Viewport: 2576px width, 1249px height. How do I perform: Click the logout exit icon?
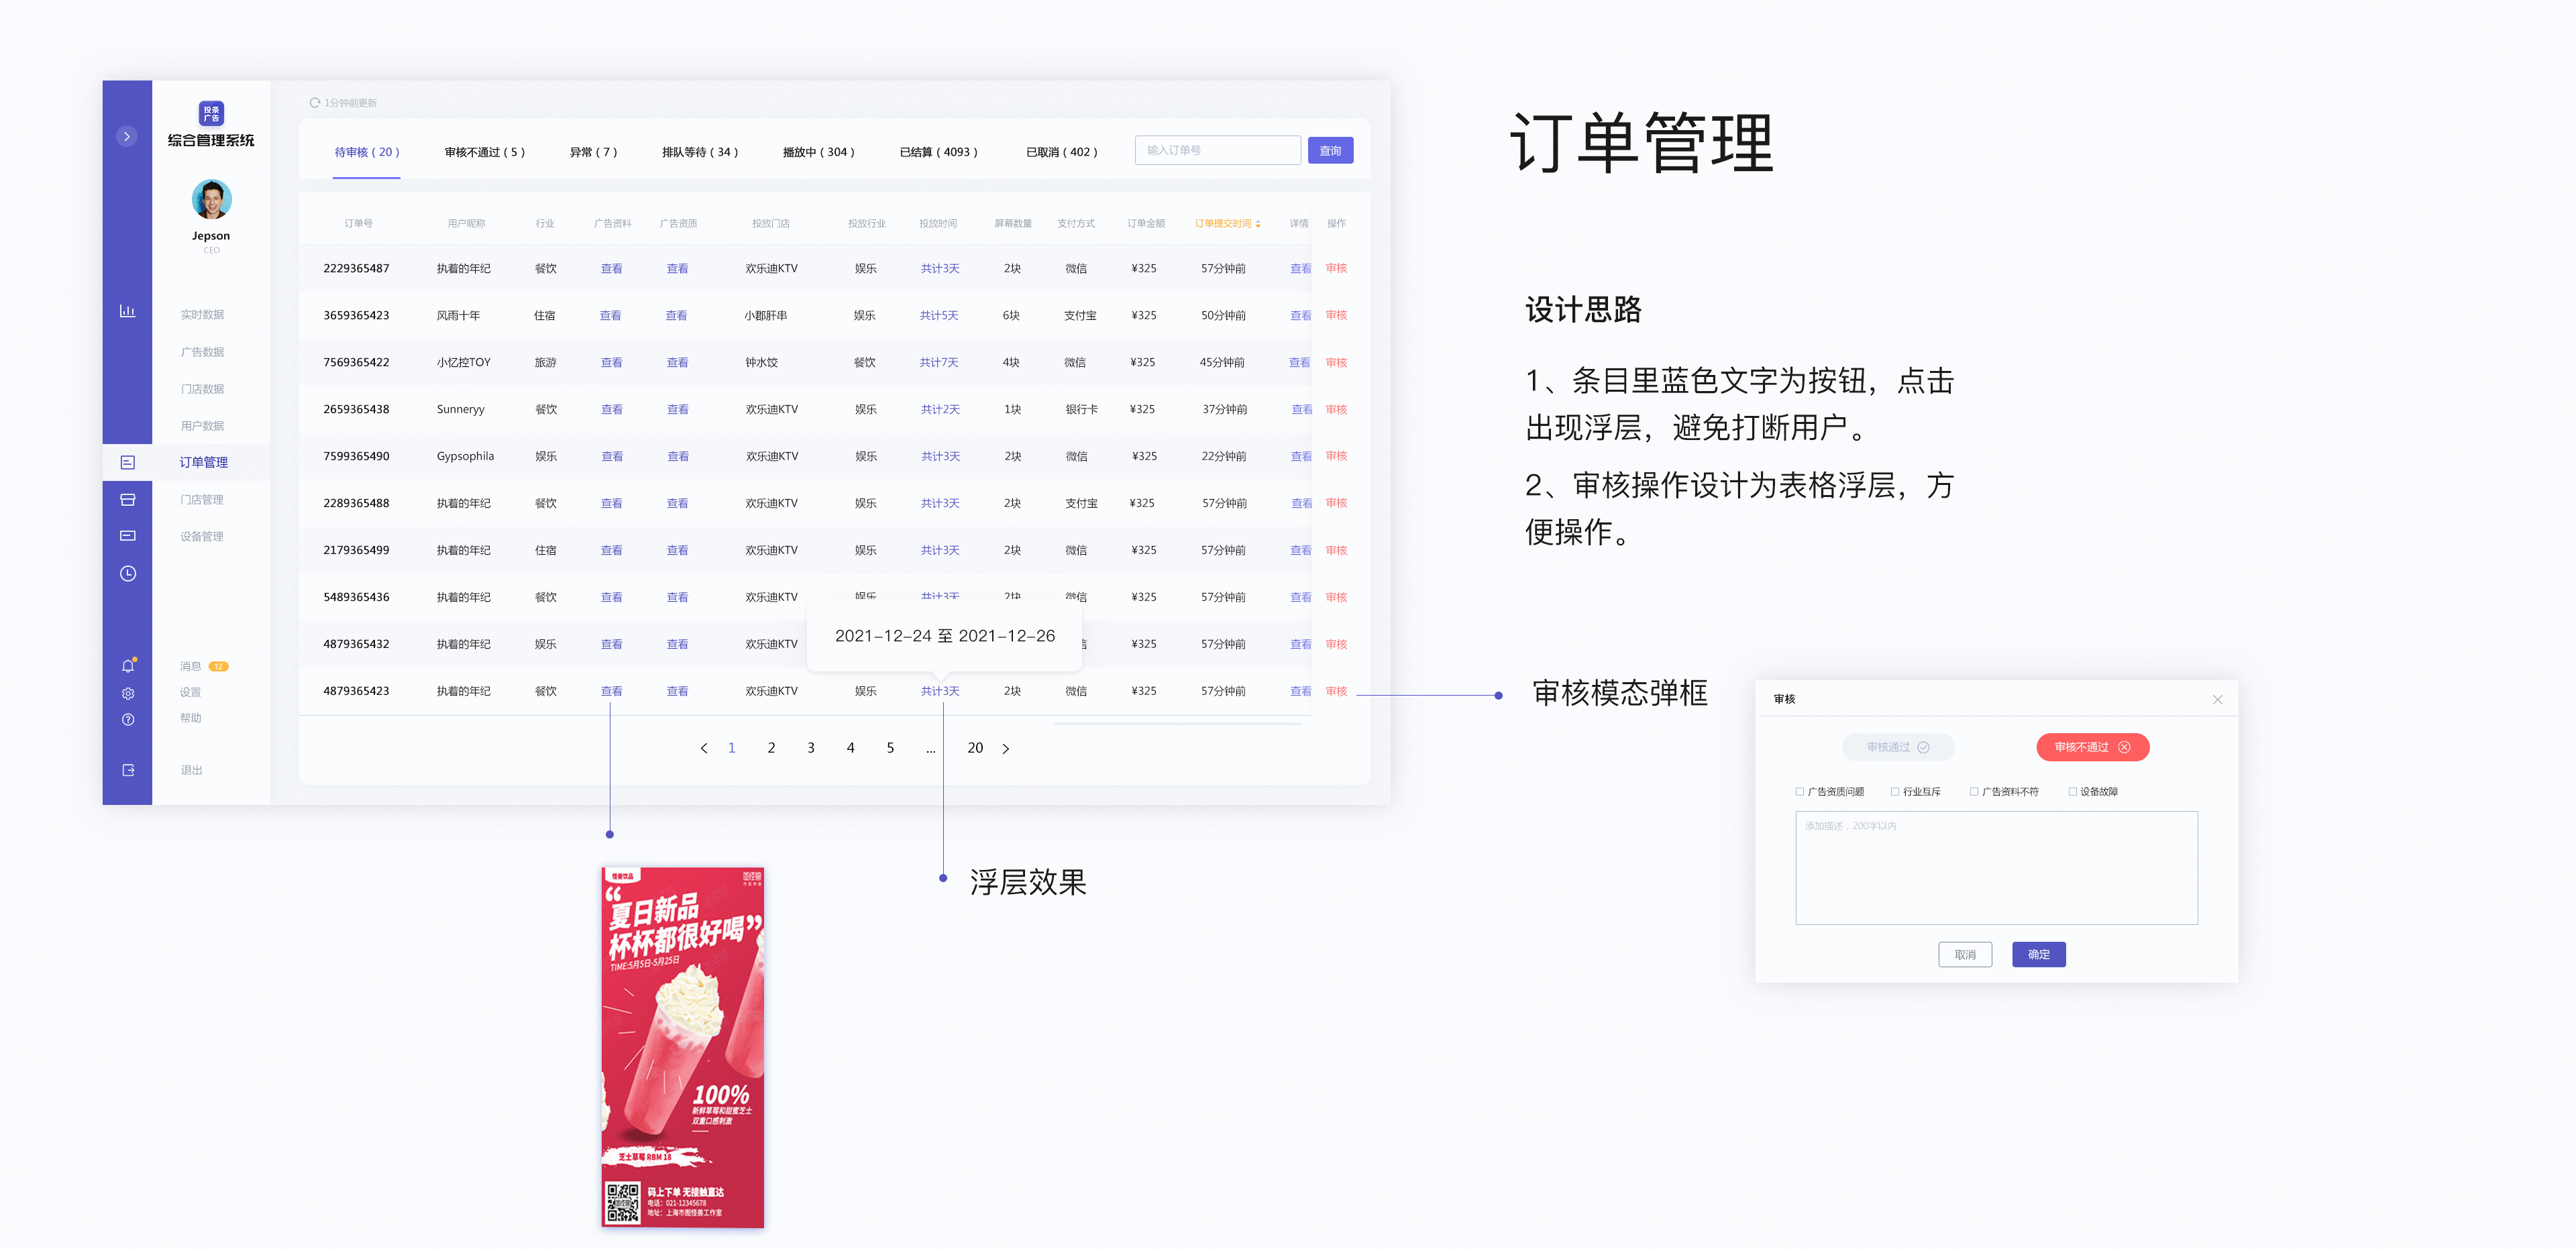click(x=128, y=770)
